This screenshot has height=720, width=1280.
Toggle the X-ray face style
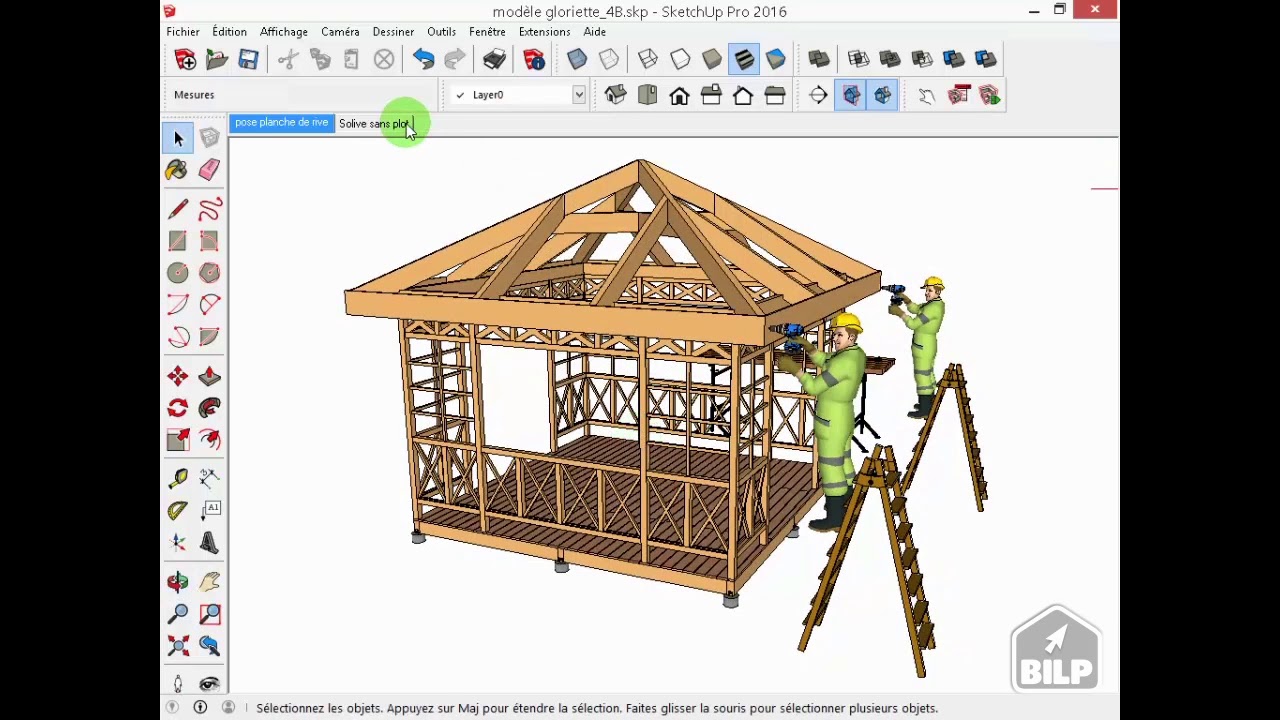click(577, 59)
